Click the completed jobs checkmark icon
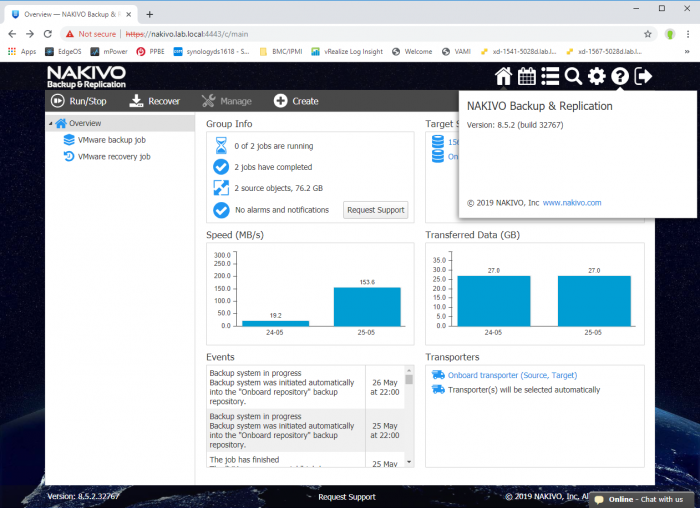 click(x=221, y=167)
